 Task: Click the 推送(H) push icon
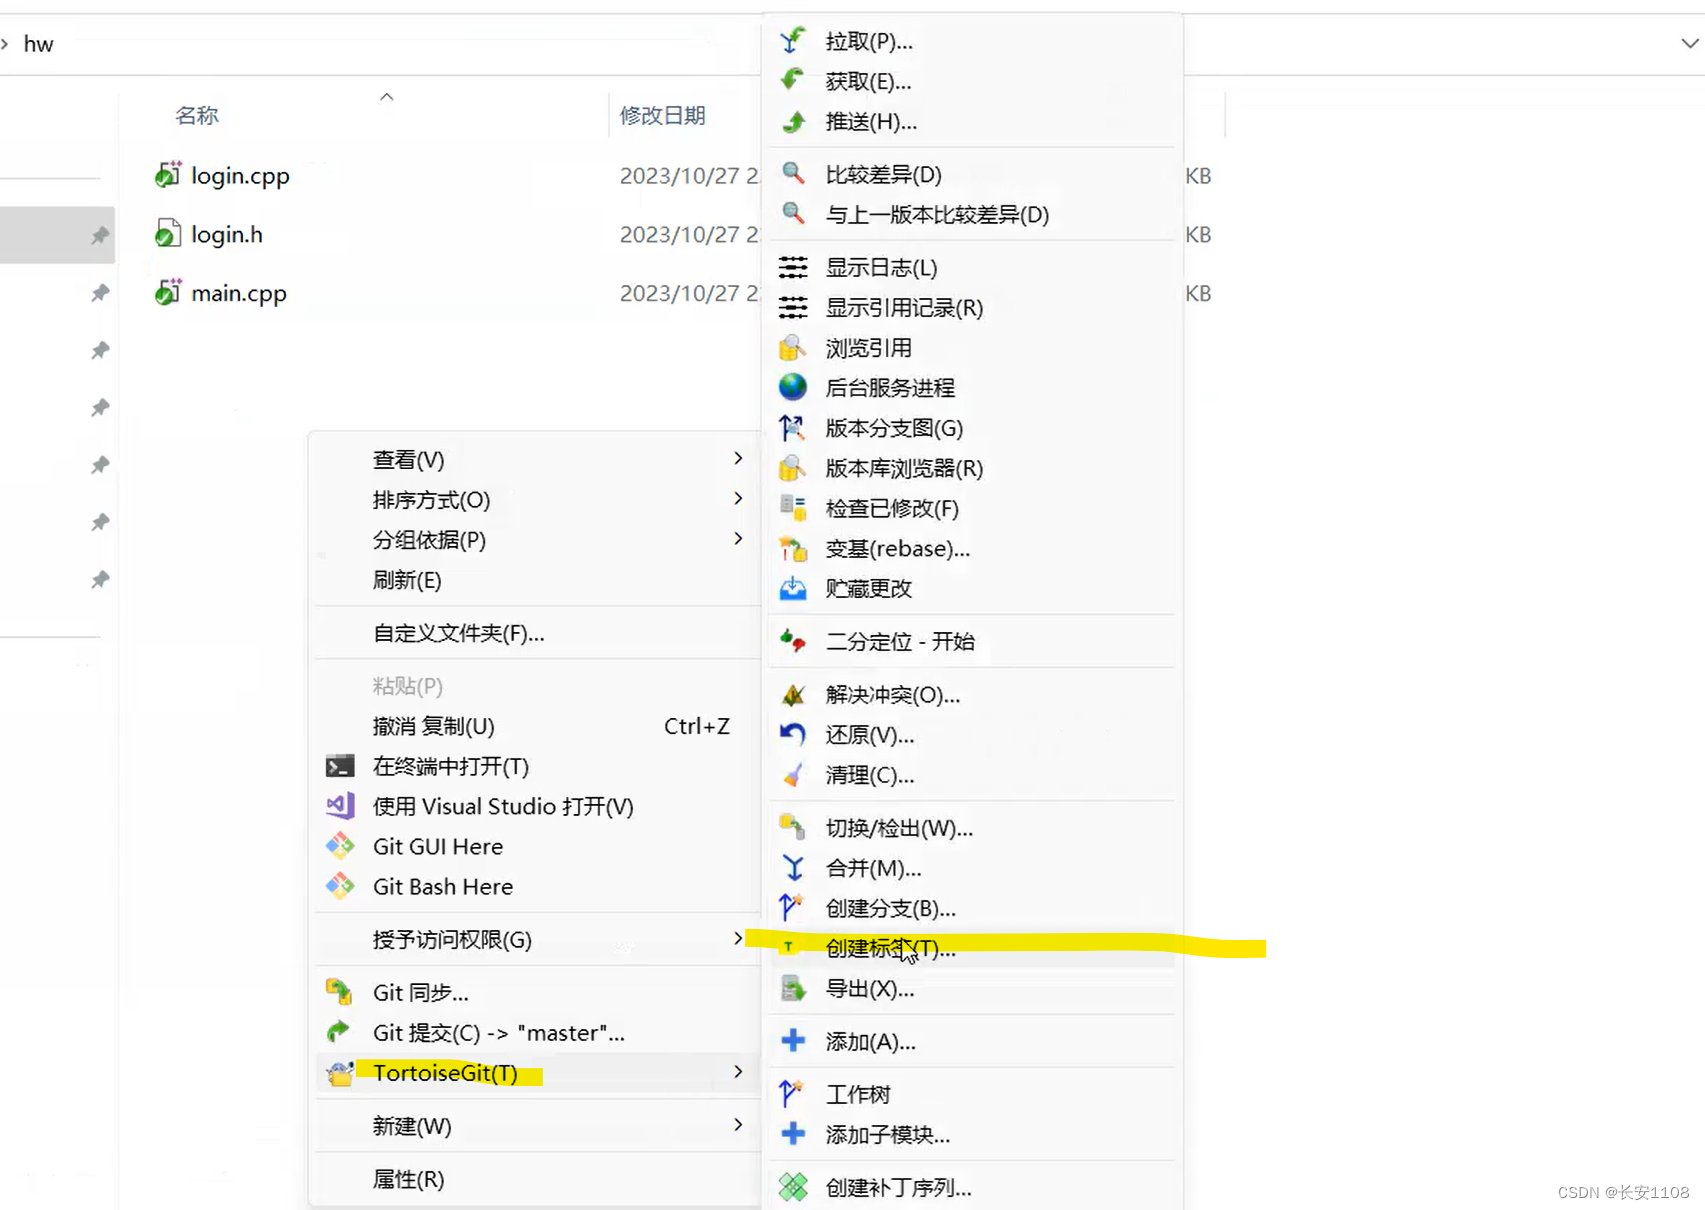coord(793,121)
